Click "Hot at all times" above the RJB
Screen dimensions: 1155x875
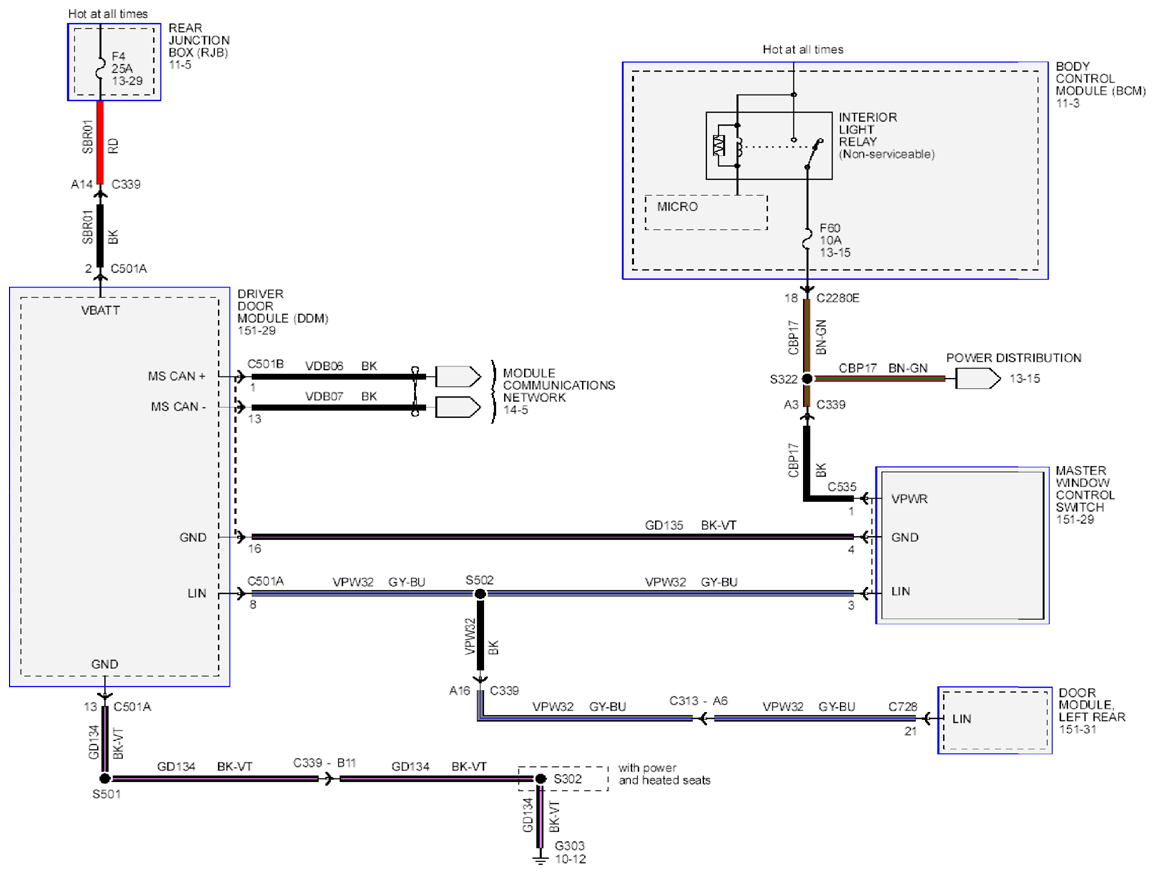click(108, 13)
